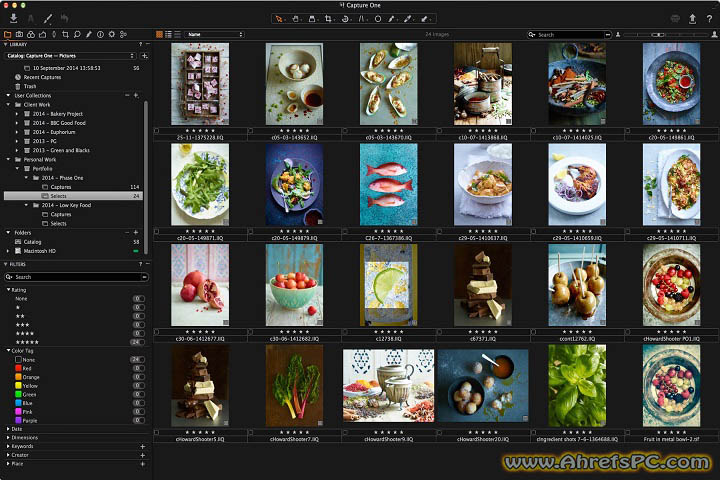This screenshot has height=480, width=720.
Task: Switch browser to list view
Action: click(x=169, y=34)
